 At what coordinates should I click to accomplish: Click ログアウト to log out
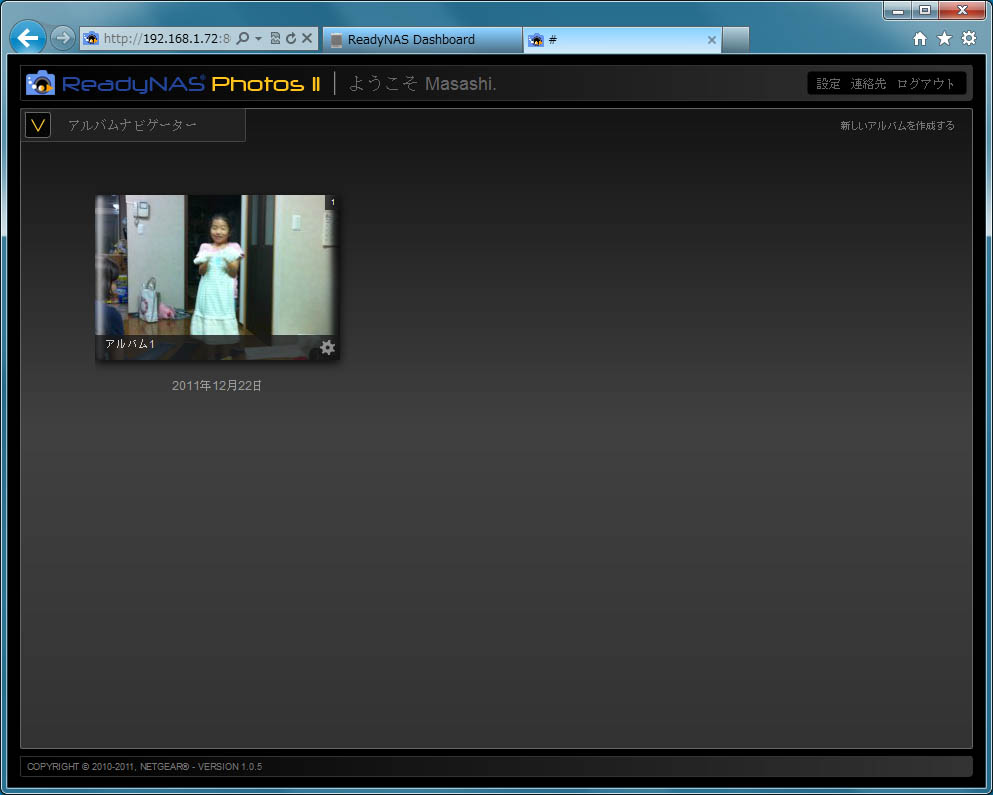click(926, 84)
